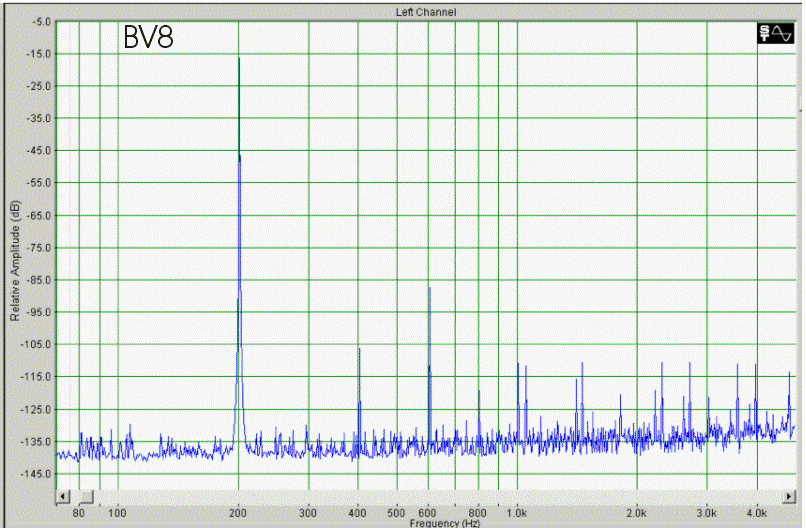
Task: Click the -5.0 value atop the amplitude axis
Action: pos(41,21)
